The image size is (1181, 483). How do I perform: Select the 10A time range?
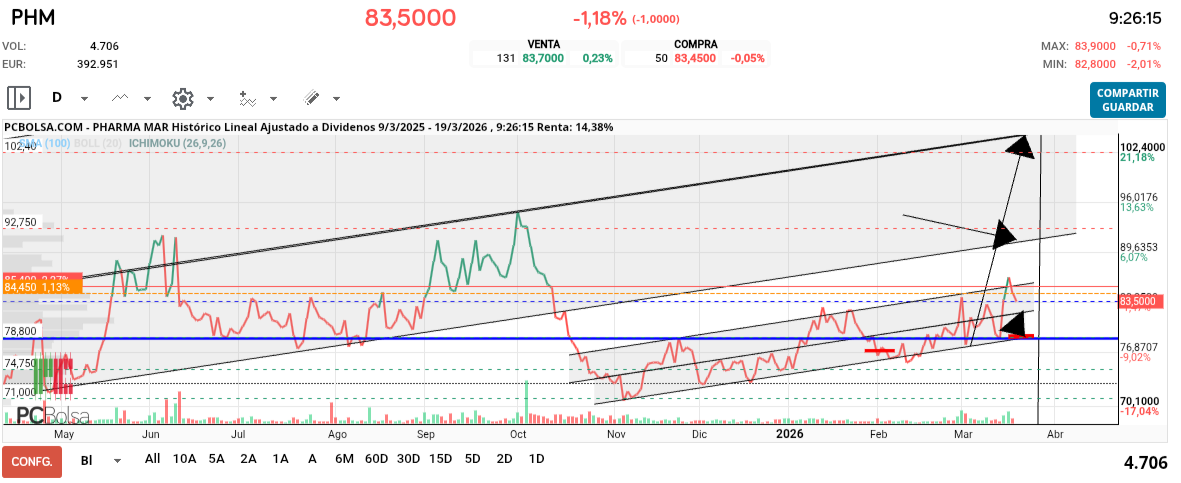(185, 458)
